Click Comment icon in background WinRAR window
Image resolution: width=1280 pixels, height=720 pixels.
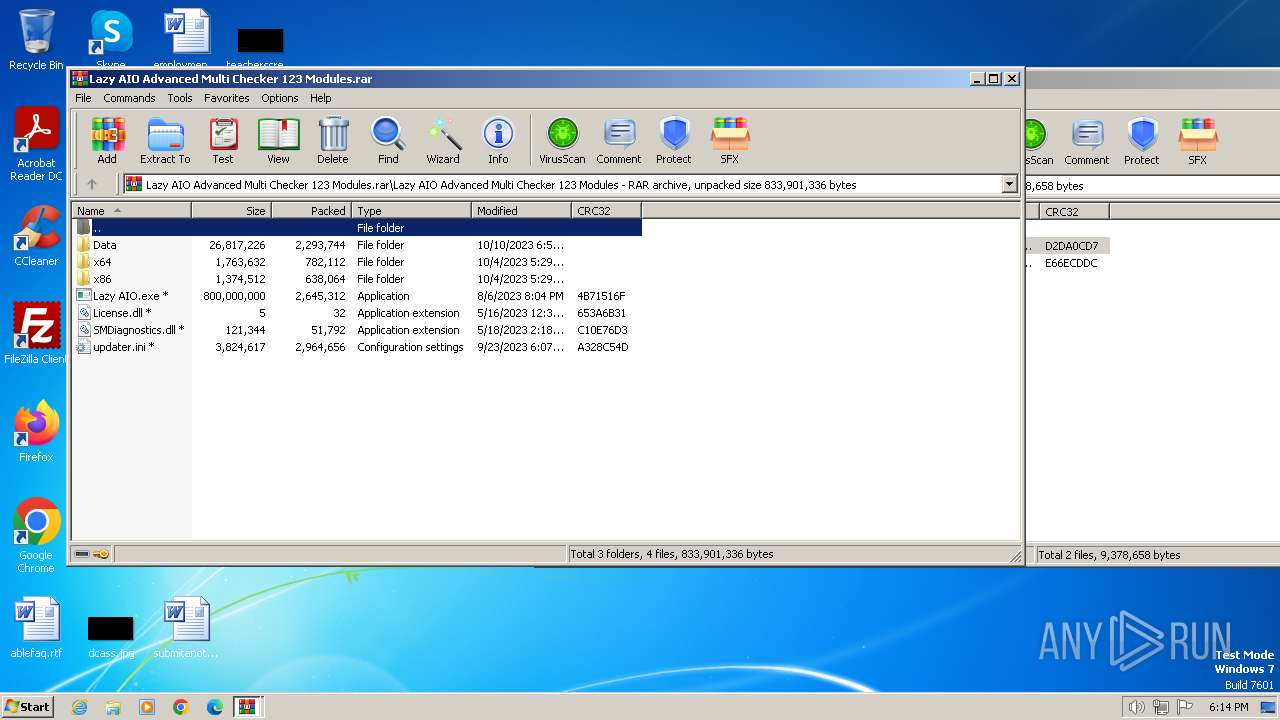1087,141
